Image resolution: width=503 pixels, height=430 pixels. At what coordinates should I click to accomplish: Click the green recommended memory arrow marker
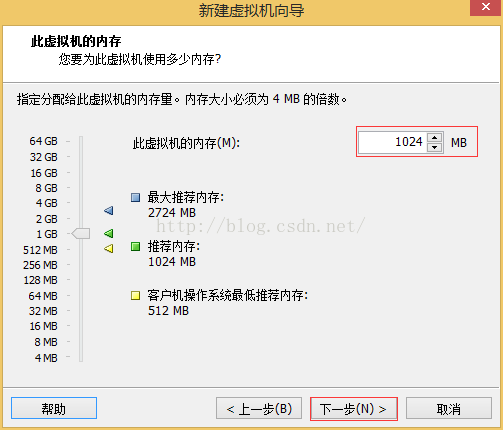pyautogui.click(x=109, y=233)
